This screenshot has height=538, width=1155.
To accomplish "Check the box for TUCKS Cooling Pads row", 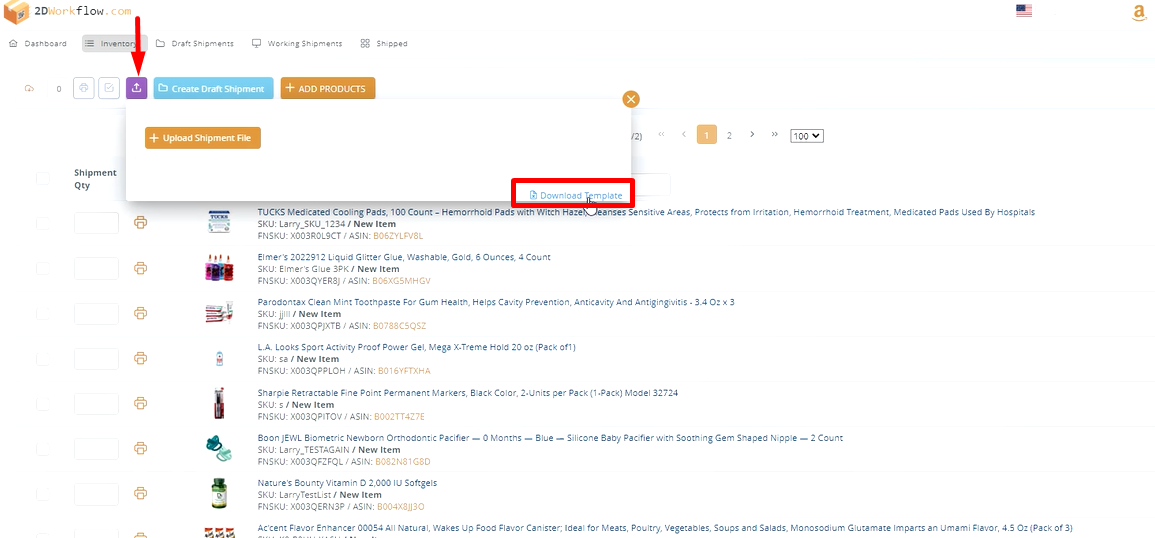I will point(43,223).
